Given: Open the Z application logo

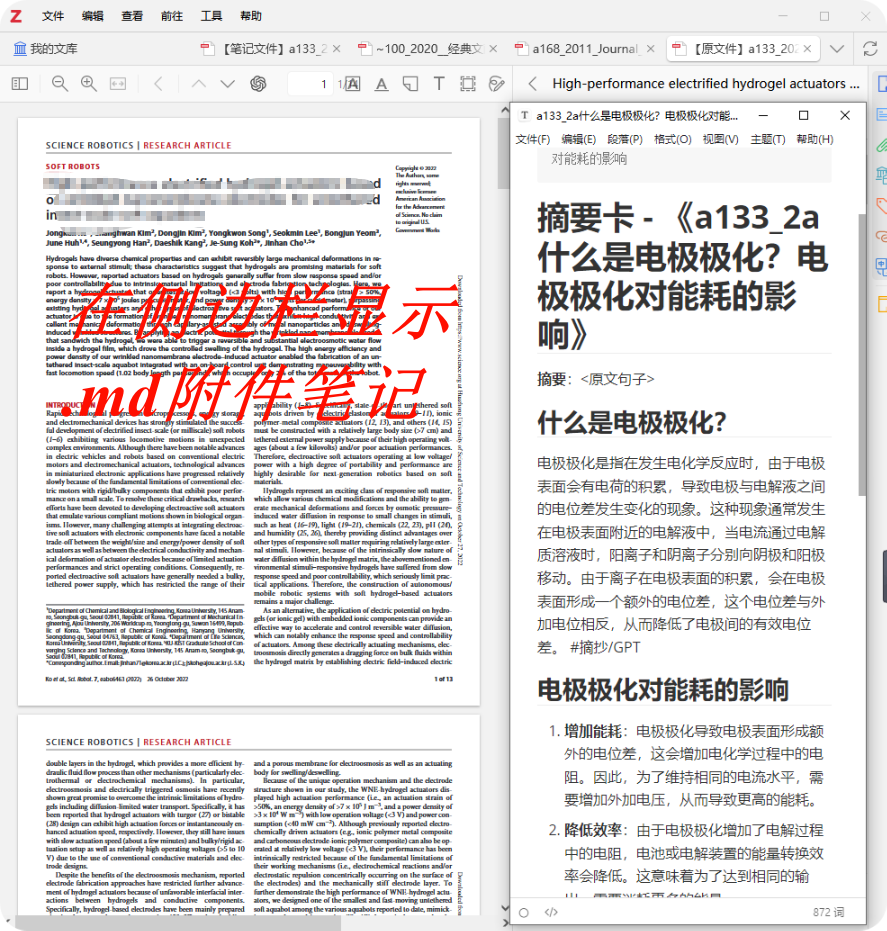Looking at the screenshot, I should click(x=16, y=16).
